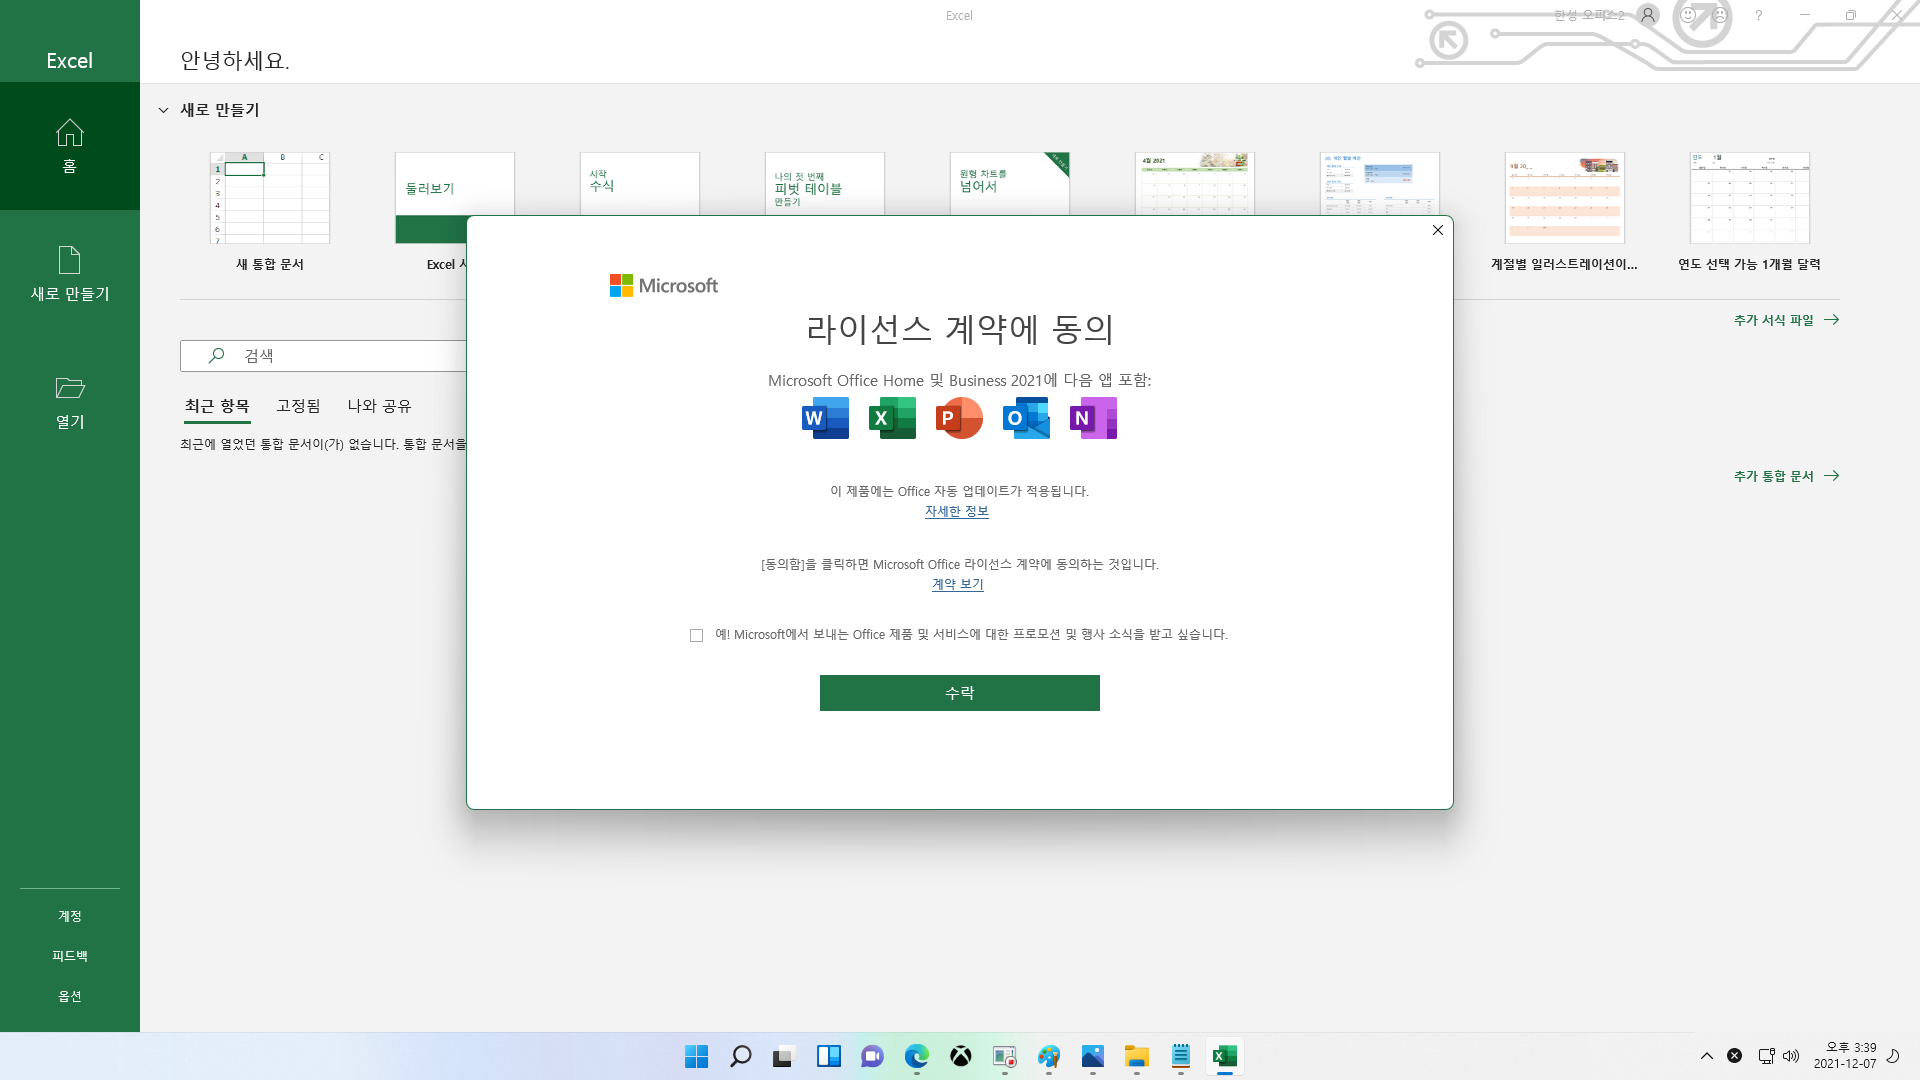This screenshot has width=1920, height=1080.
Task: Show hidden system tray icons
Action: pyautogui.click(x=1706, y=1056)
